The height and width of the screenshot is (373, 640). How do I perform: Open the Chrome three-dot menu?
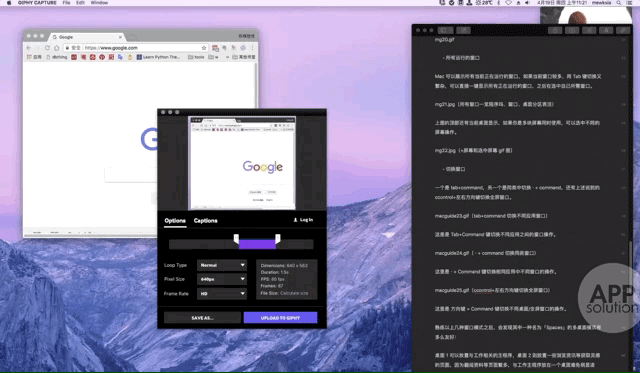pyautogui.click(x=252, y=48)
